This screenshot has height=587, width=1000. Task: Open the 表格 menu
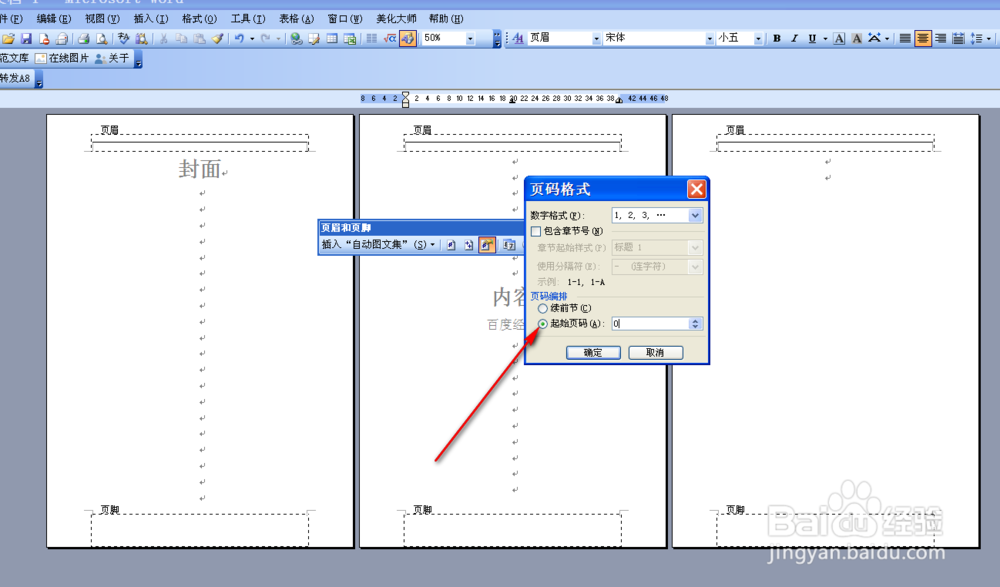(296, 19)
